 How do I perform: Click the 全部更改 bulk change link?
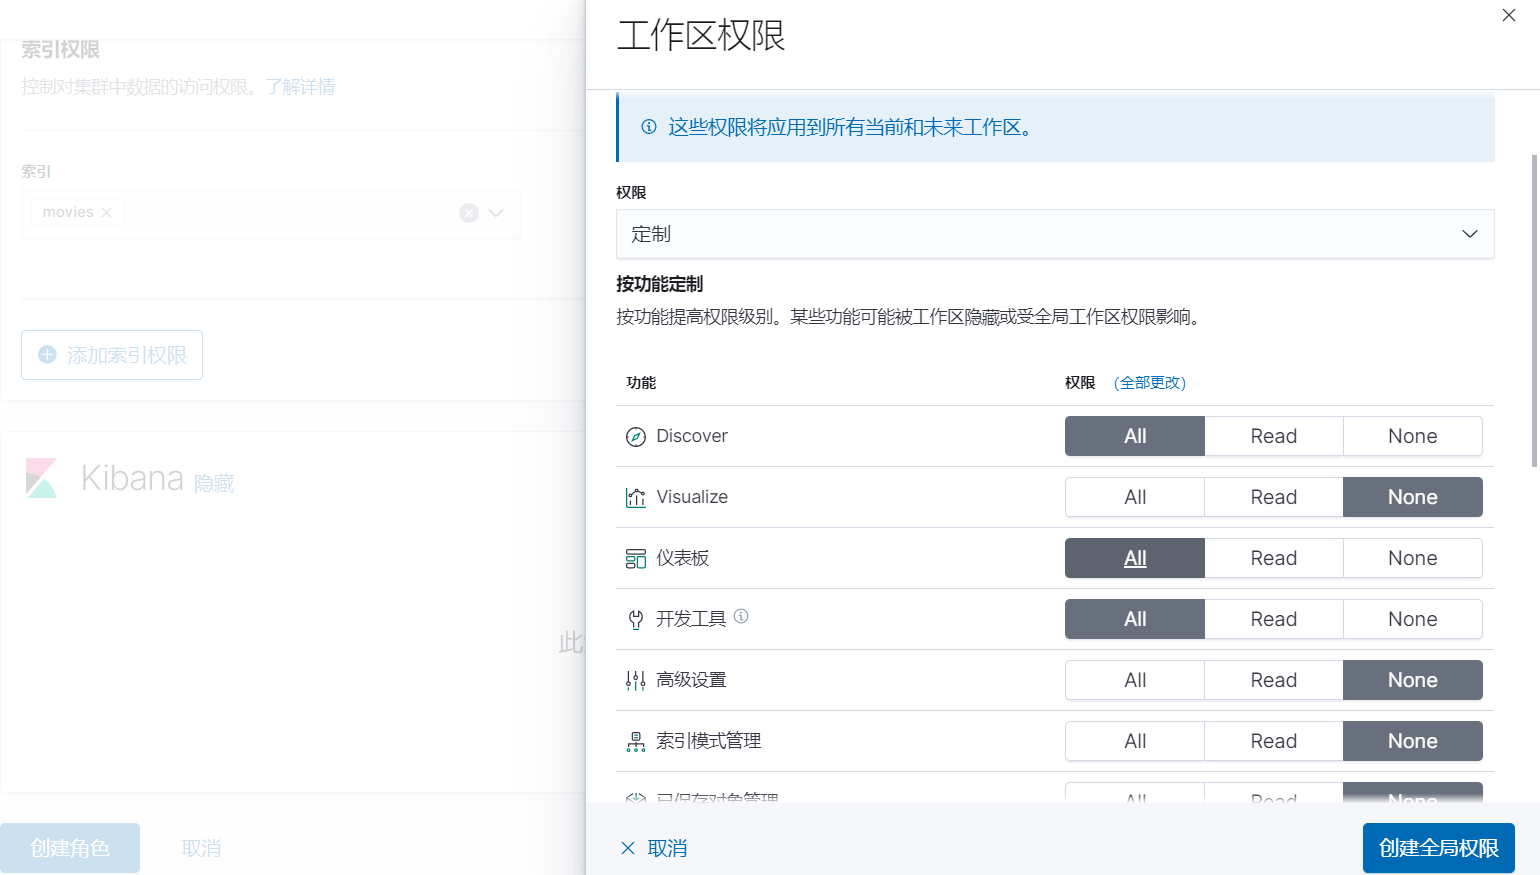(x=1150, y=383)
